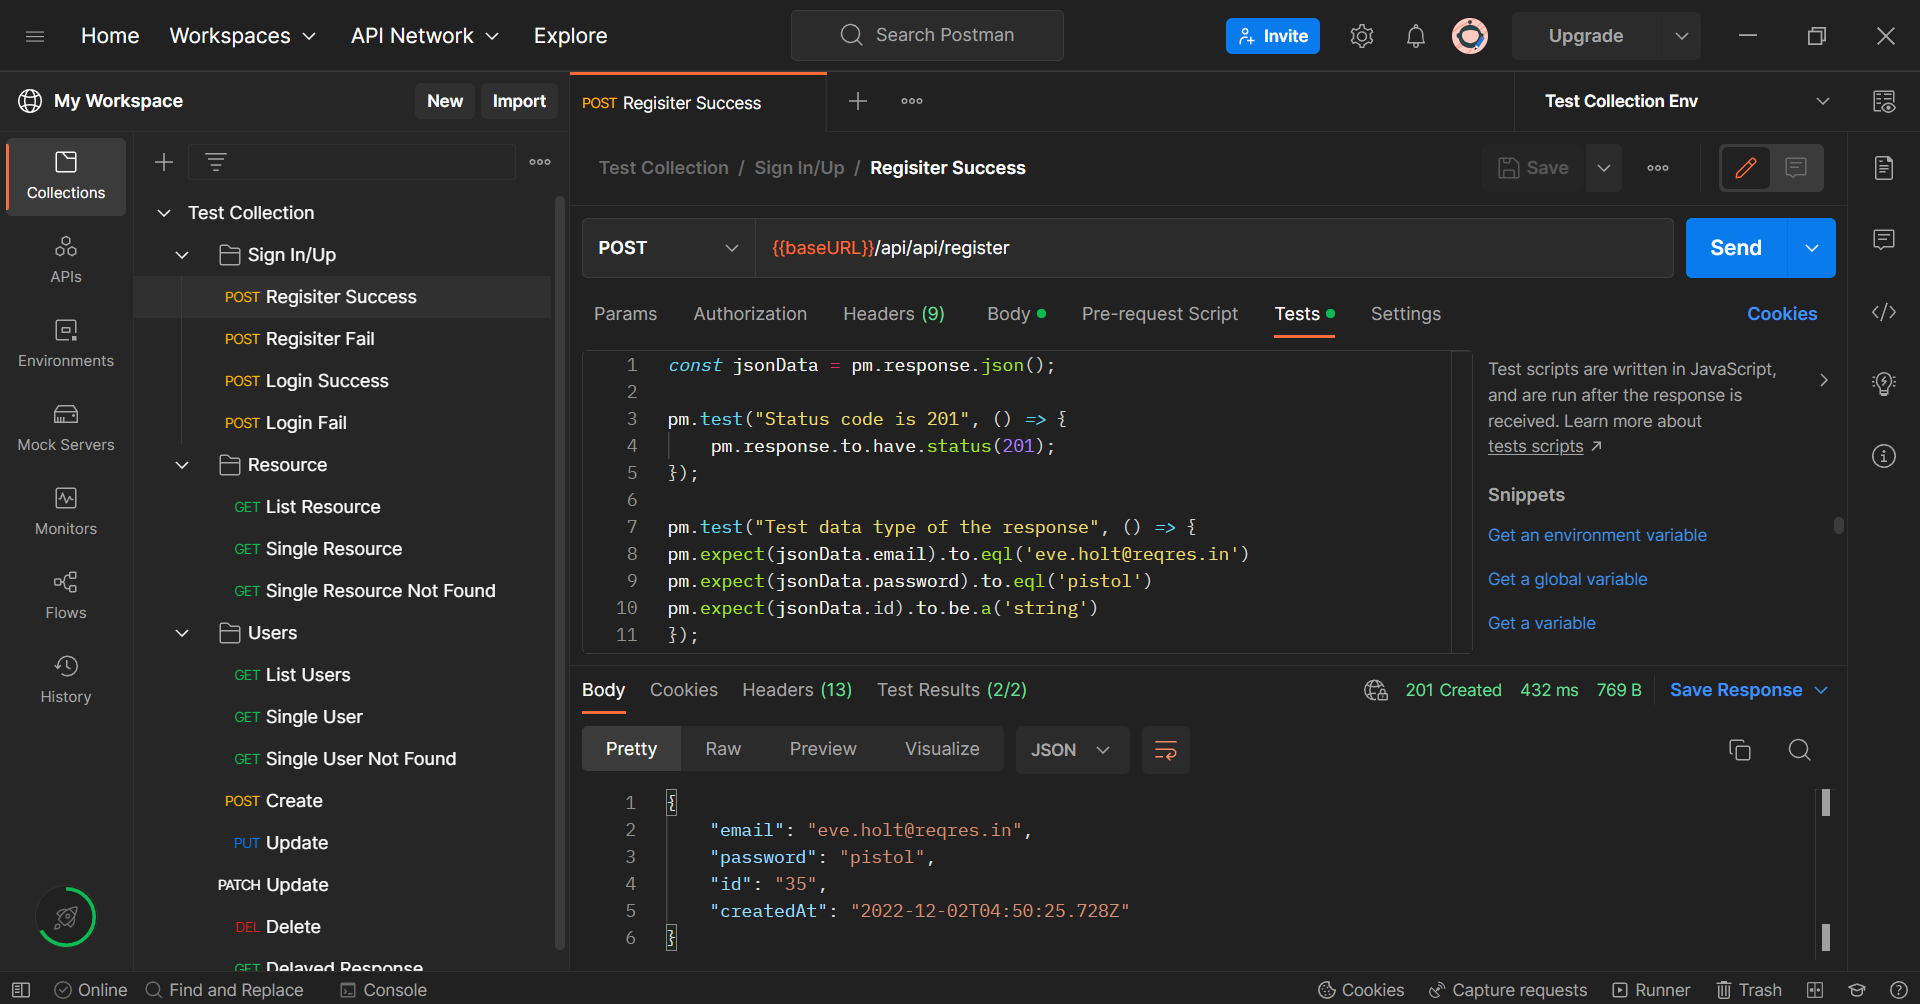This screenshot has height=1004, width=1920.
Task: Open the Send button dropdown arrow
Action: click(x=1812, y=248)
